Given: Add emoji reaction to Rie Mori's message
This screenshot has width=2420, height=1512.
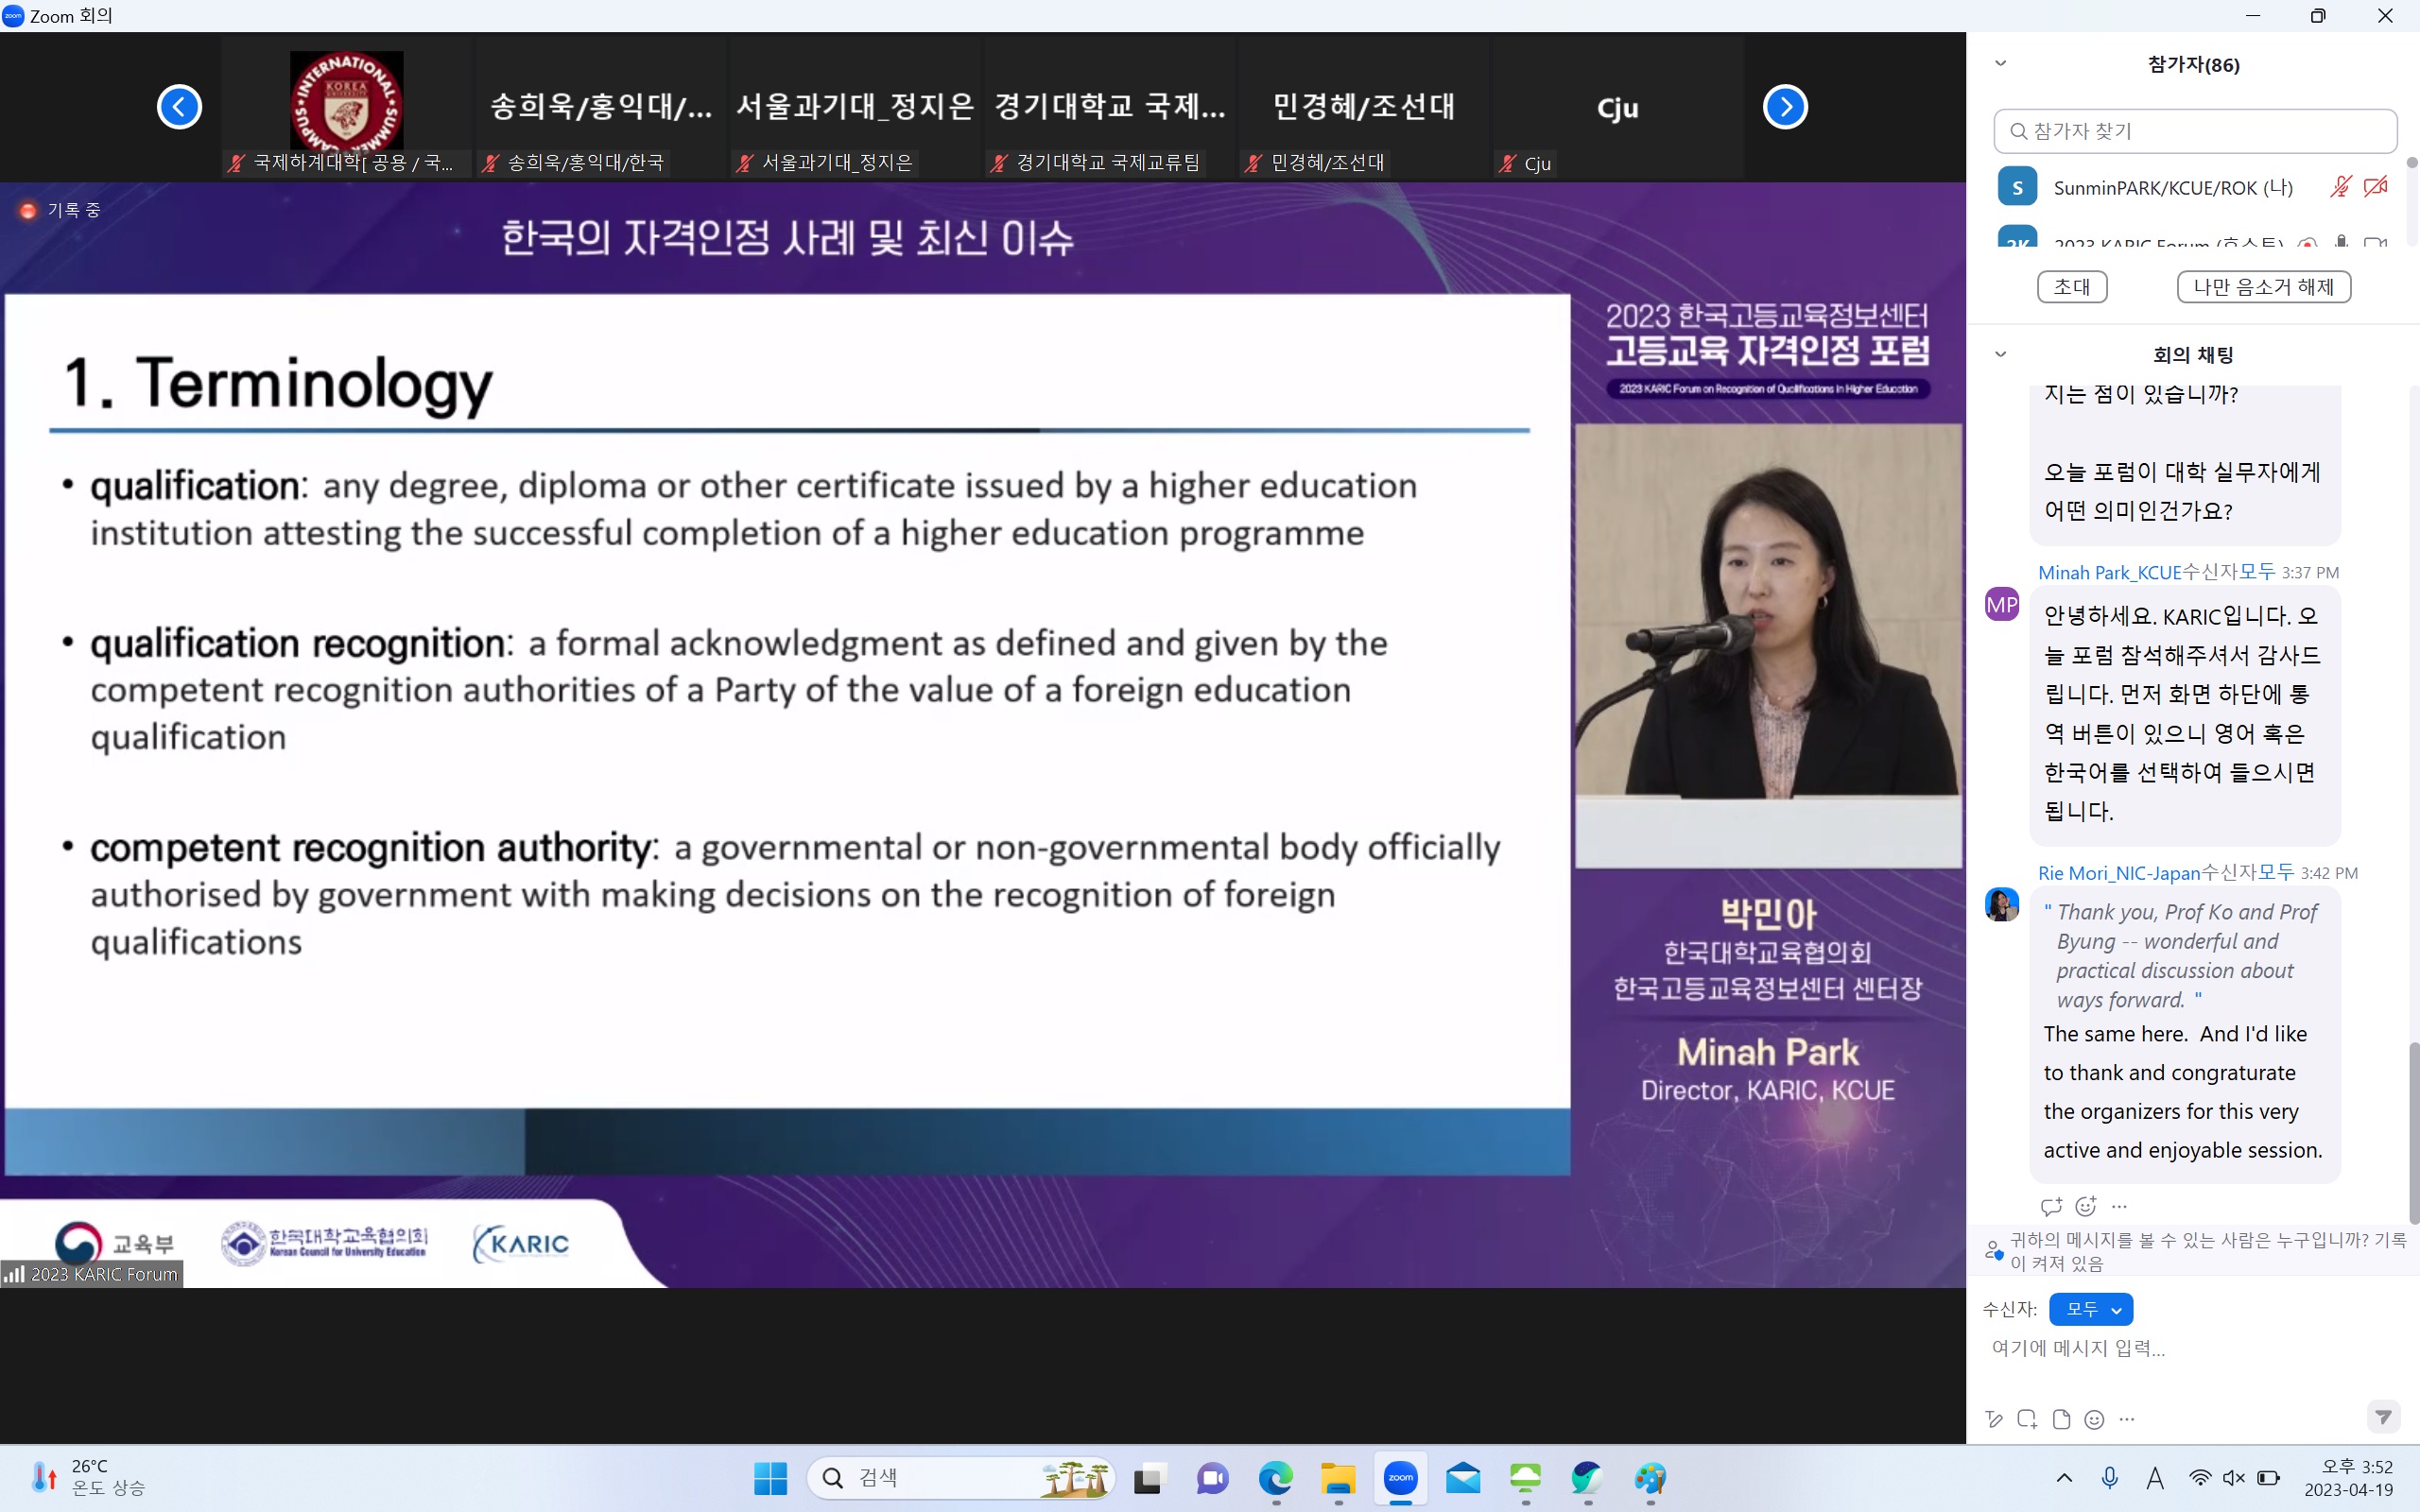Looking at the screenshot, I should (2086, 1206).
